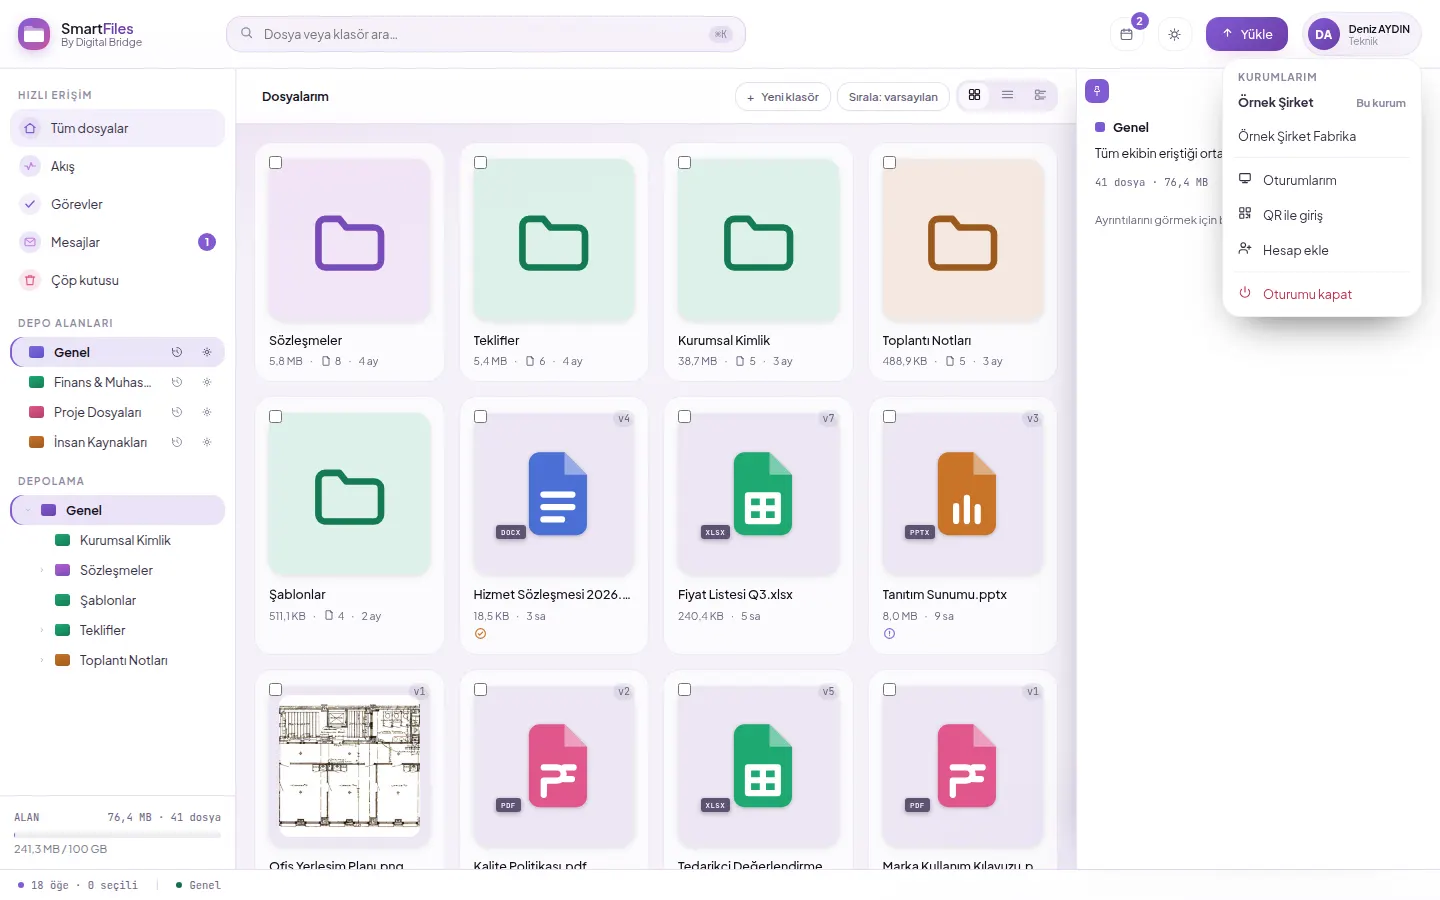Collapse the Genel tree in Depolama
The width and height of the screenshot is (1440, 900).
point(29,510)
